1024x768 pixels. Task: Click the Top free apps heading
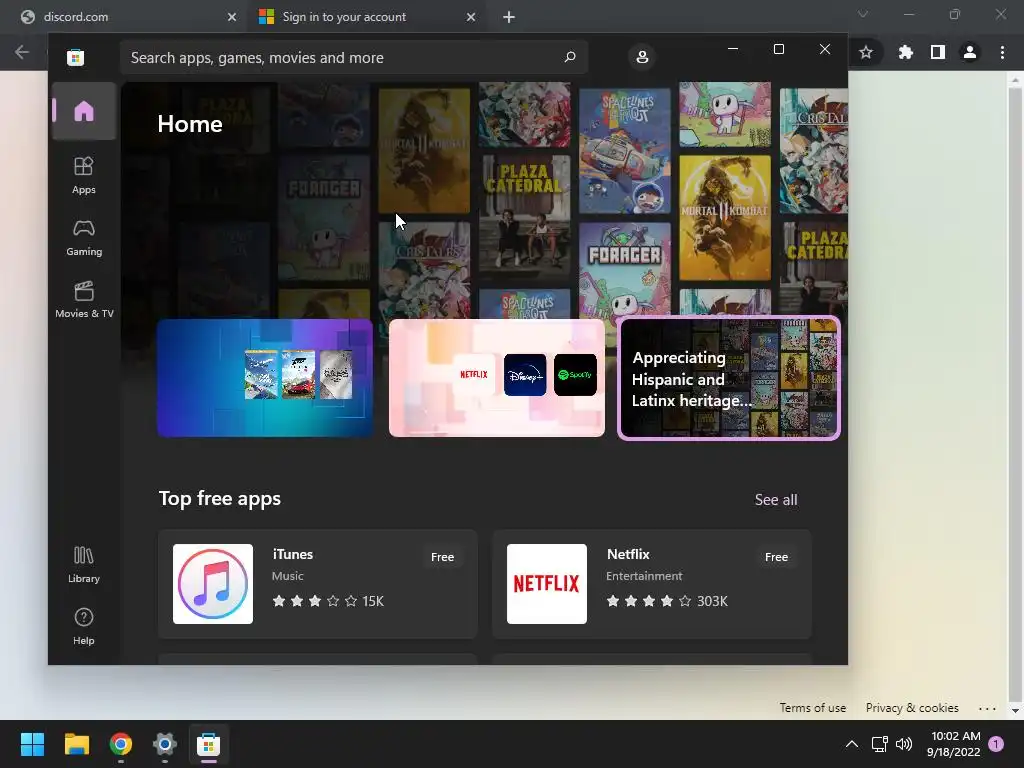(219, 498)
